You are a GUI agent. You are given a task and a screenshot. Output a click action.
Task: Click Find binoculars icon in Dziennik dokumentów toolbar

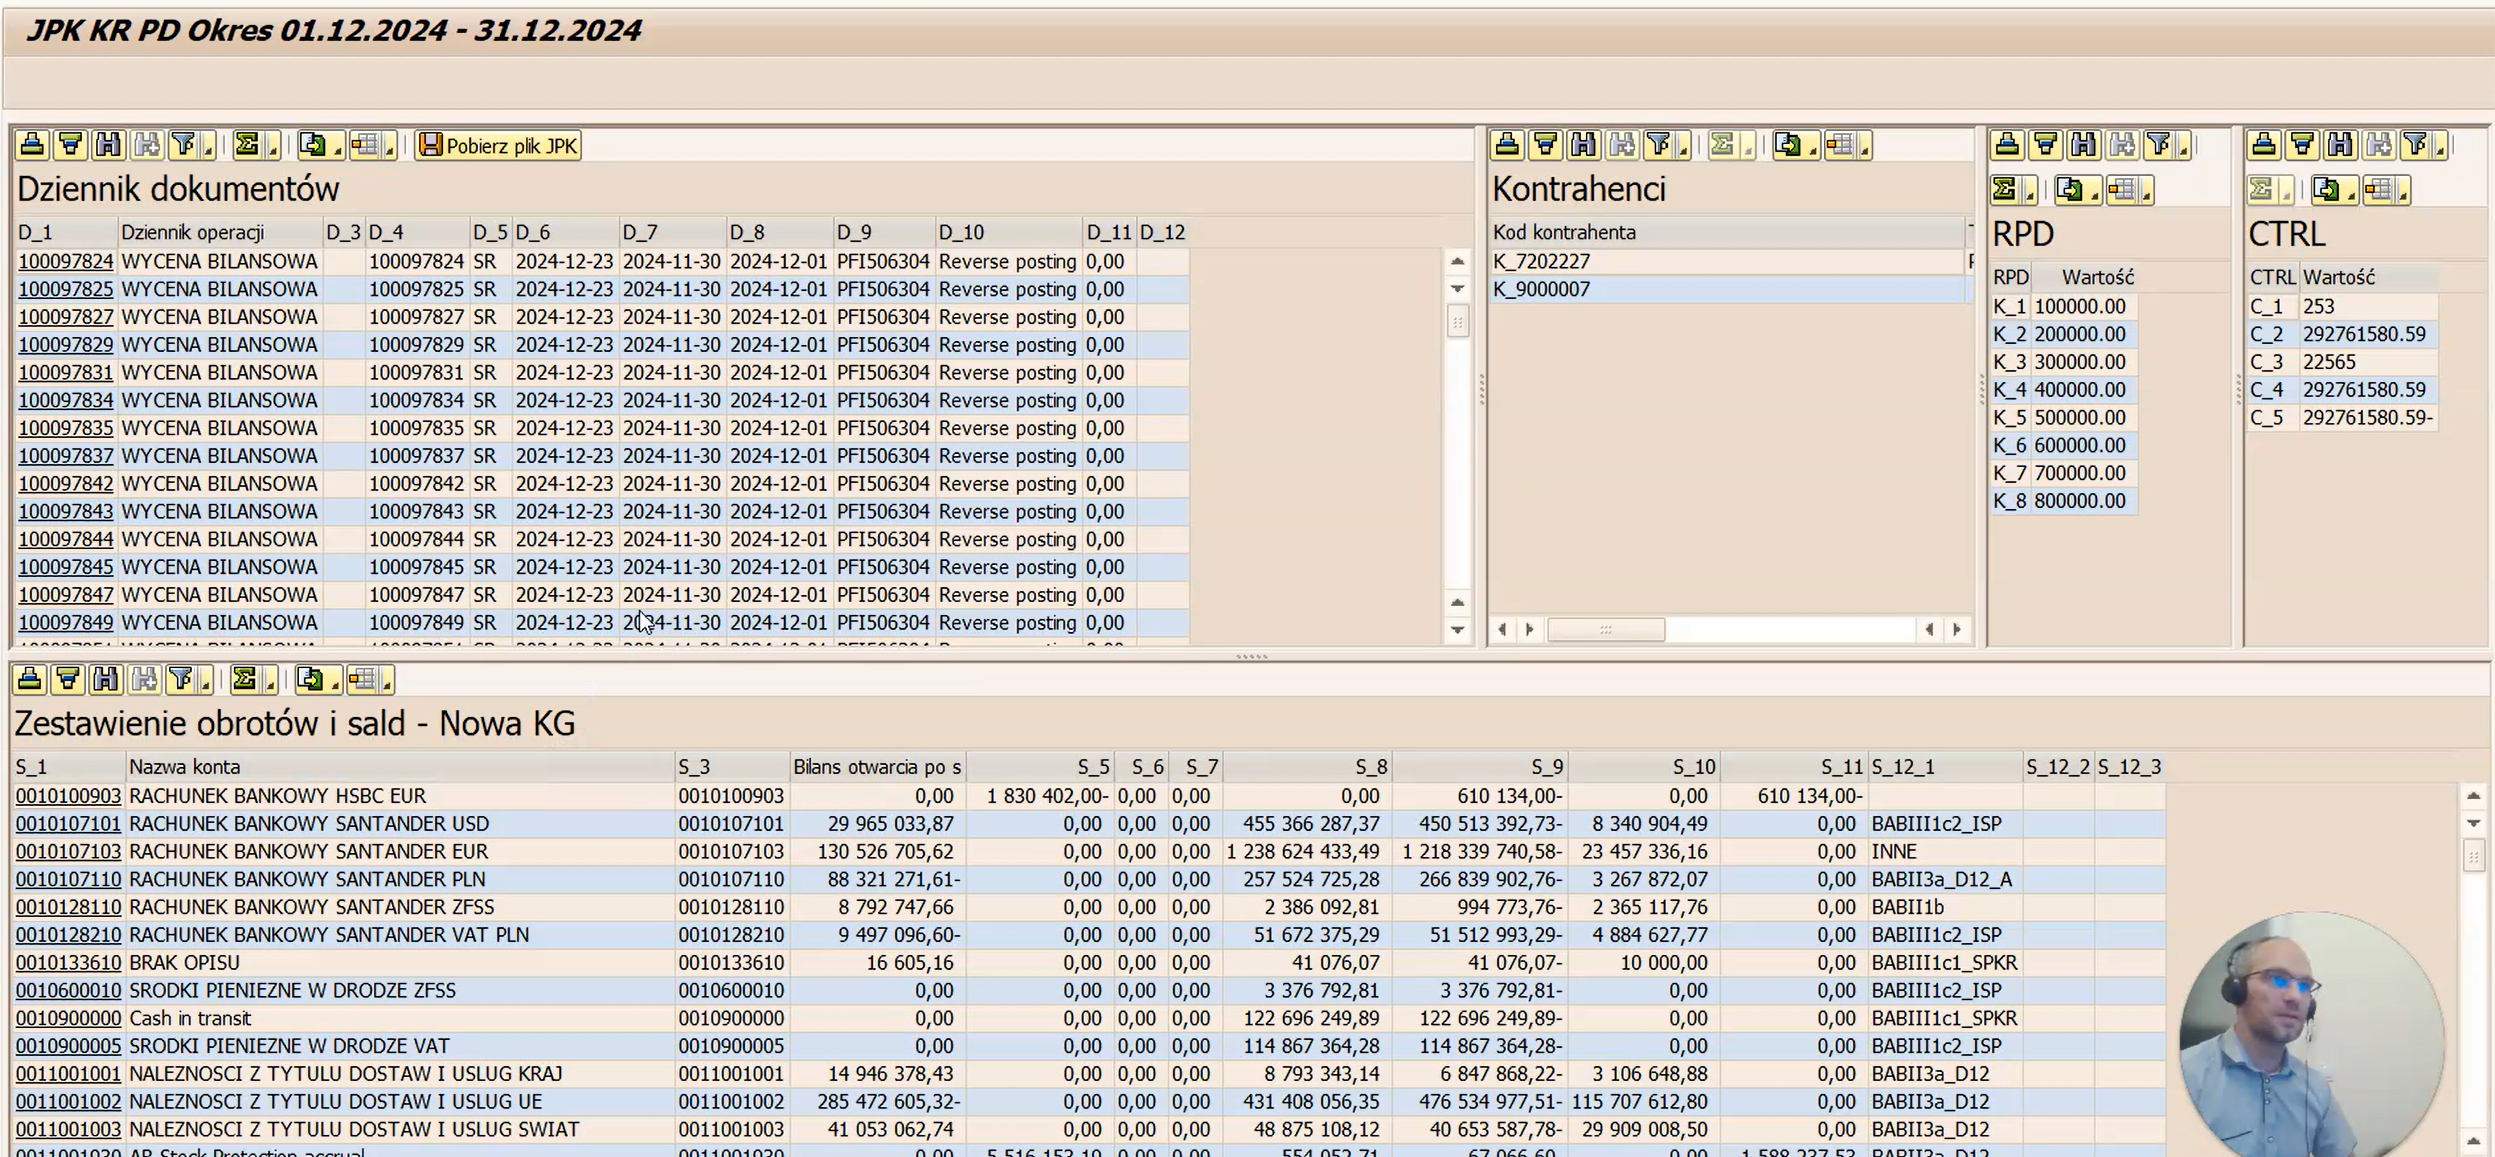click(x=108, y=146)
